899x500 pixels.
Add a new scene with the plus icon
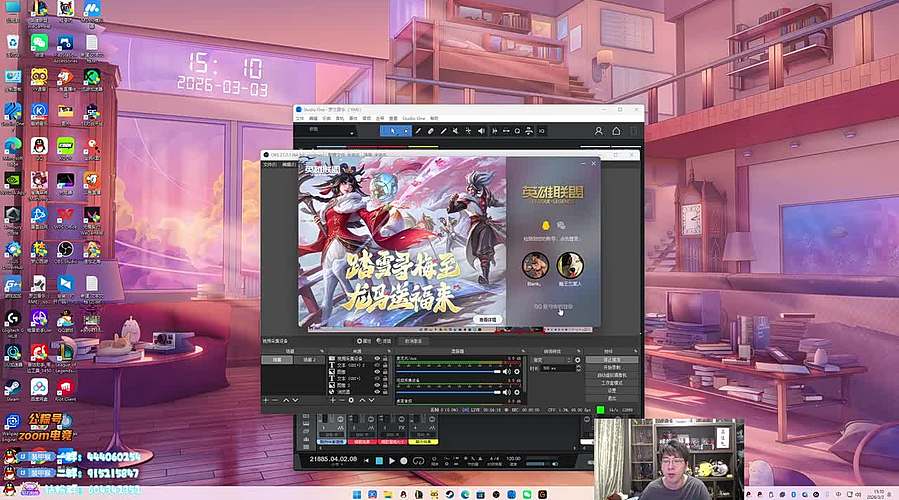click(265, 400)
